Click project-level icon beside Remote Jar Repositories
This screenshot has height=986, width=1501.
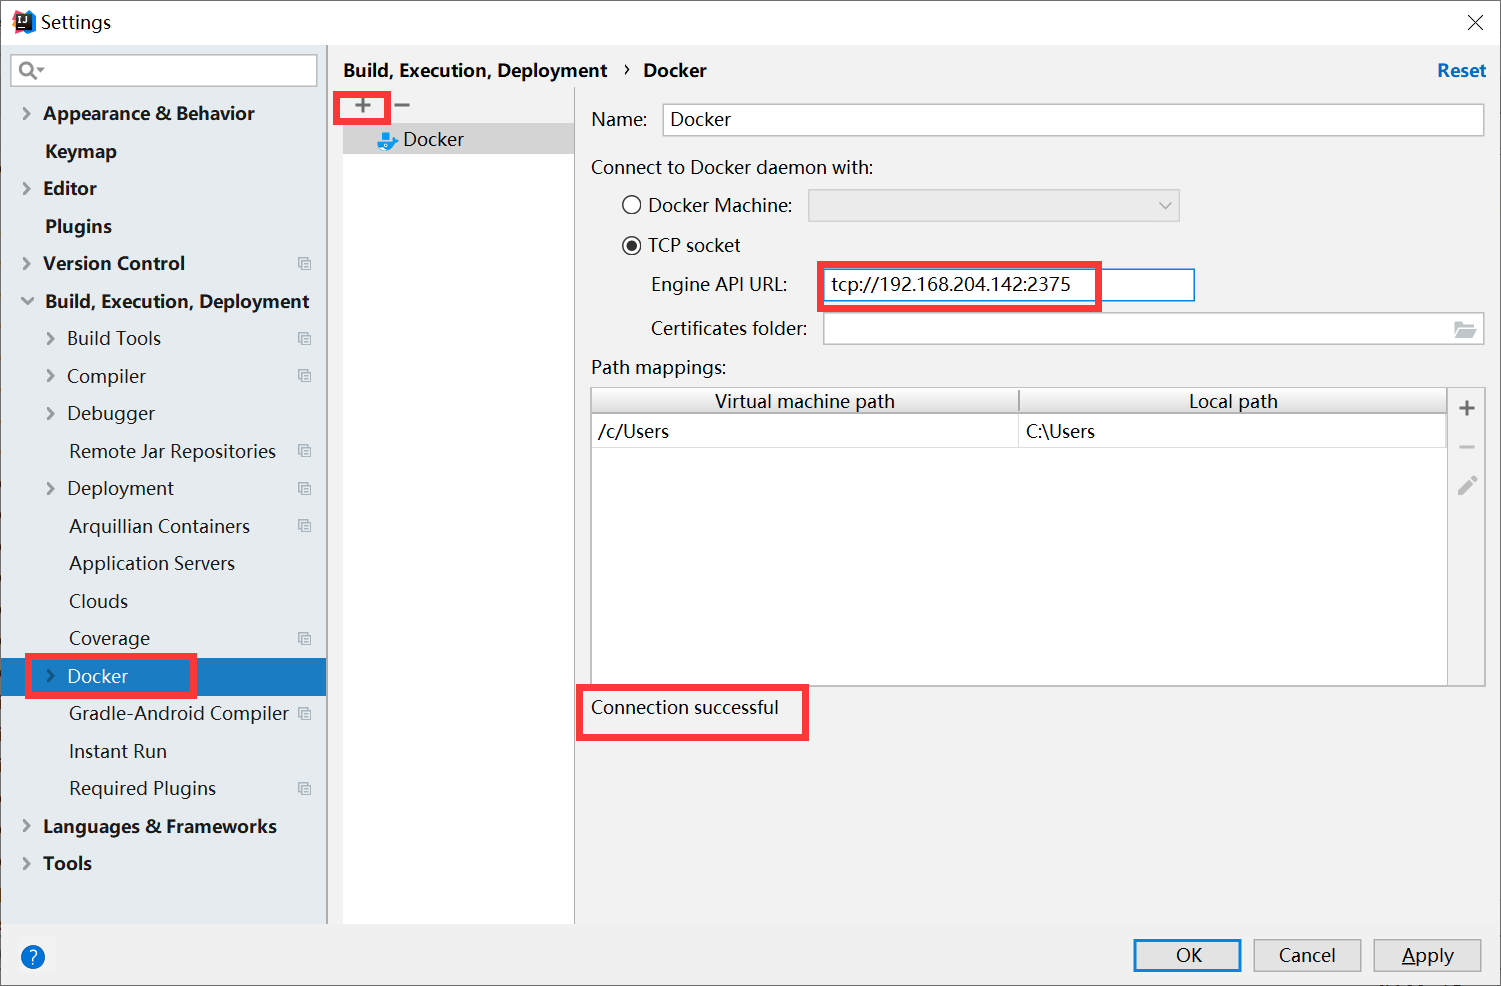click(305, 451)
